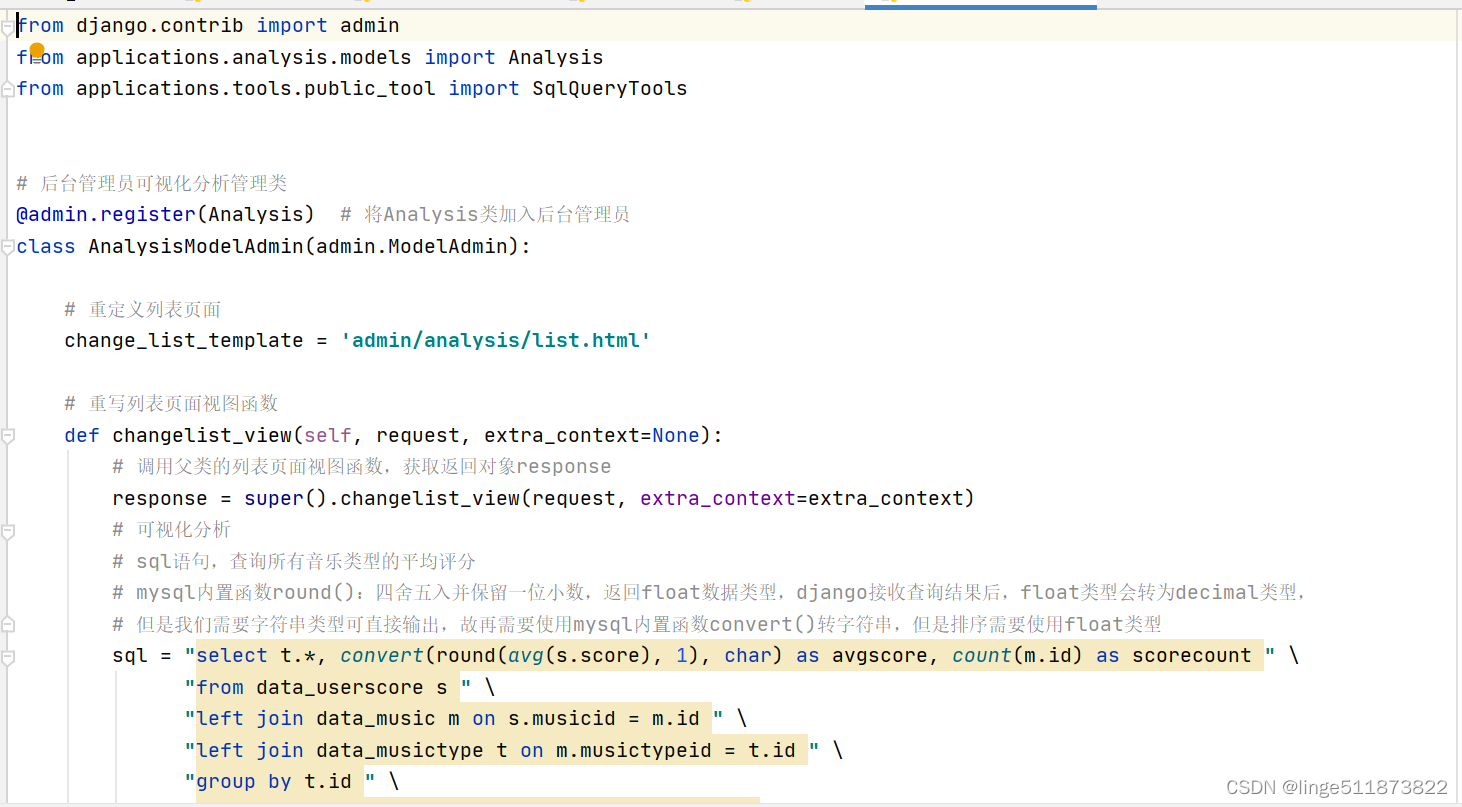Image resolution: width=1462 pixels, height=807 pixels.
Task: Collapse the AnalysisModelAdmin class fold marker
Action: click(8, 247)
